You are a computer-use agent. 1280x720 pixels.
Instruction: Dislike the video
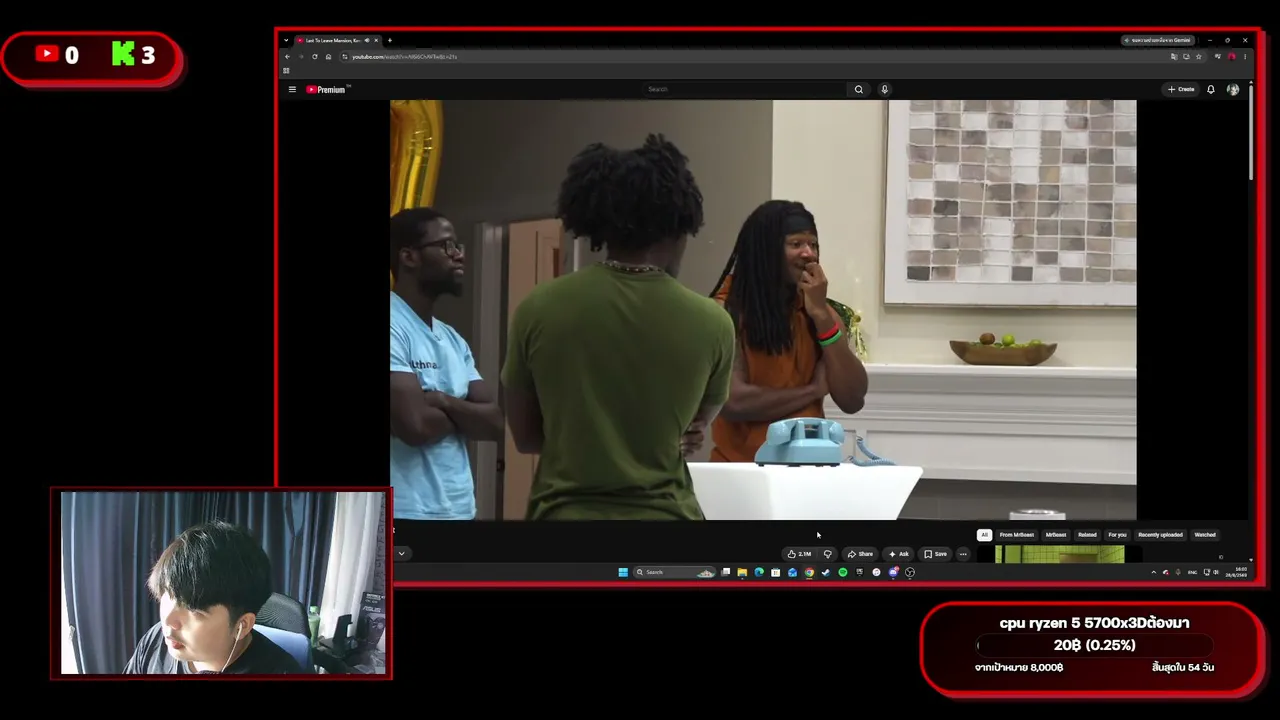827,554
